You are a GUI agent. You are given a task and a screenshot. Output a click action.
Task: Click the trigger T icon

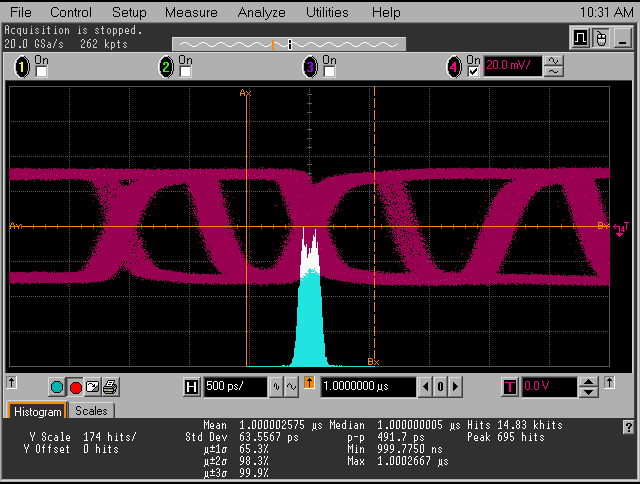pos(510,387)
